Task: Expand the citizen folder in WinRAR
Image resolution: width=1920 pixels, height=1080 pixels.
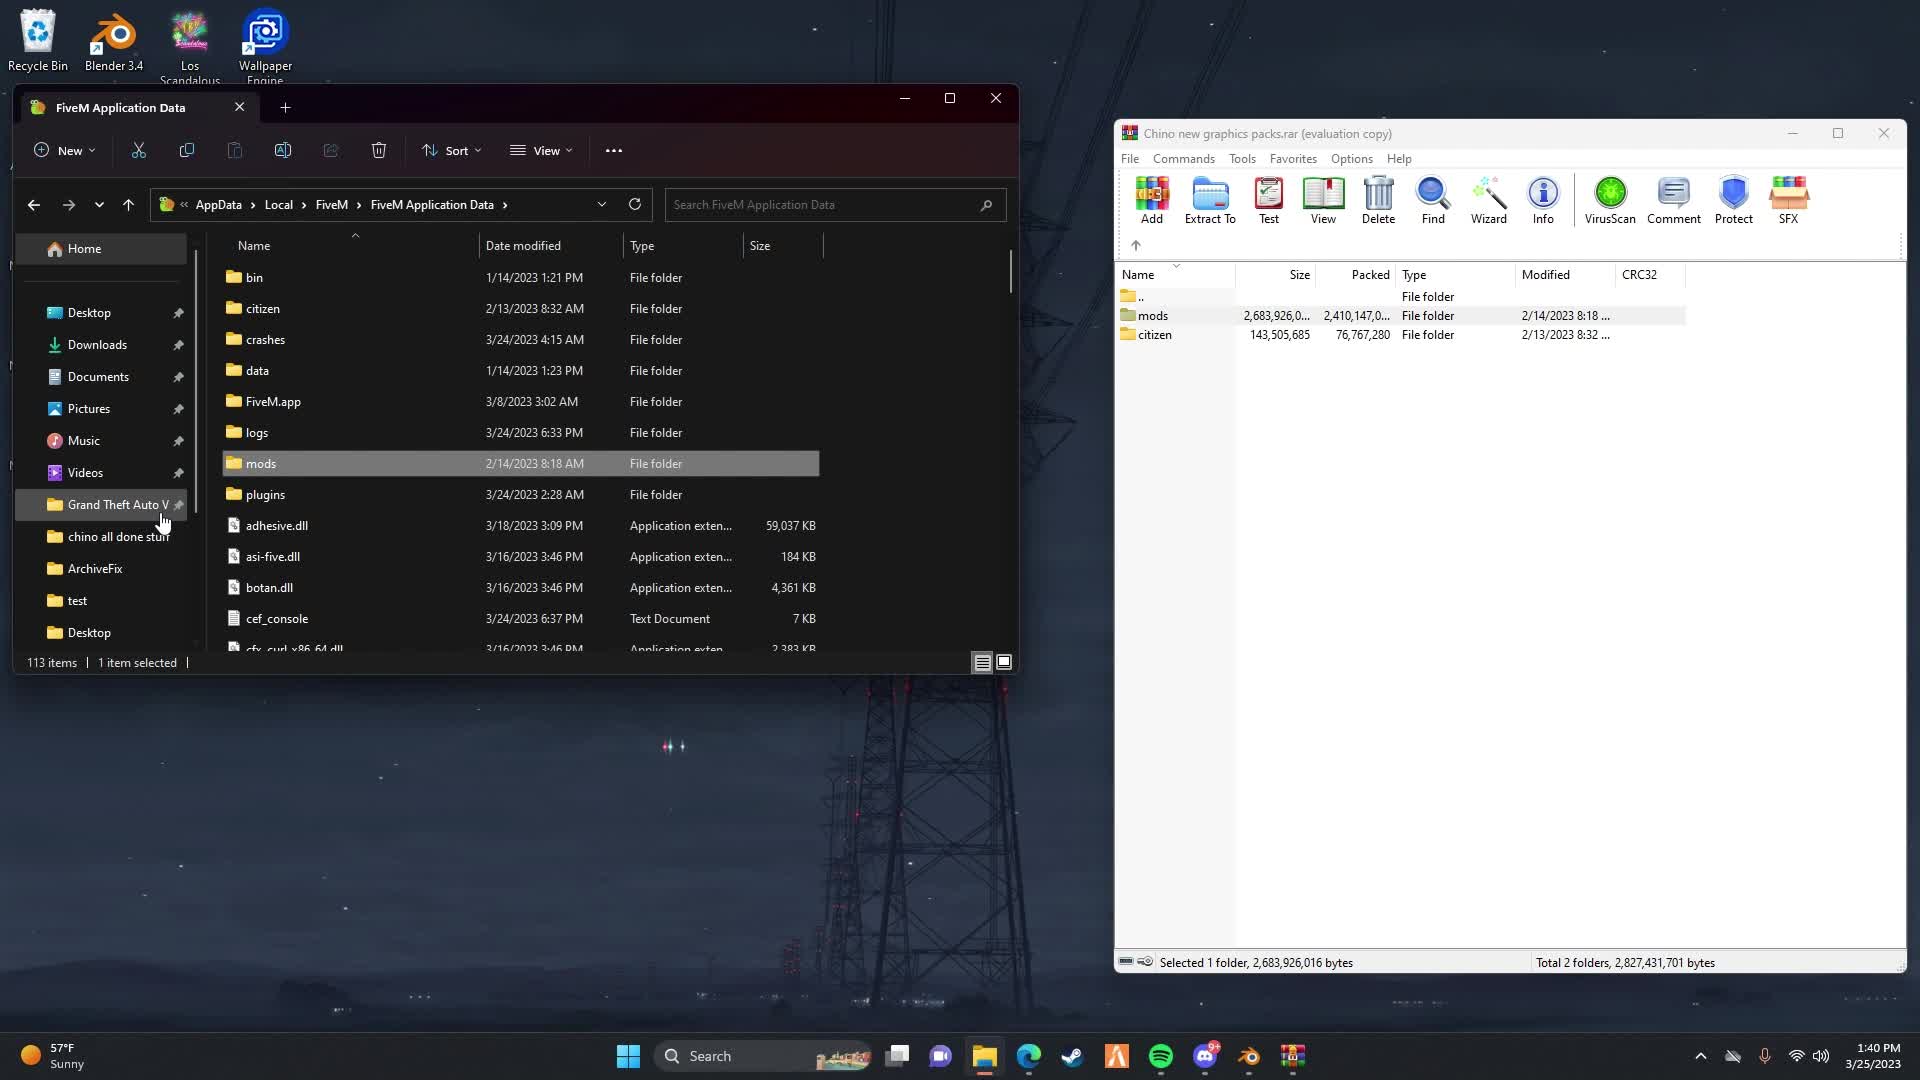Action: click(x=1154, y=334)
